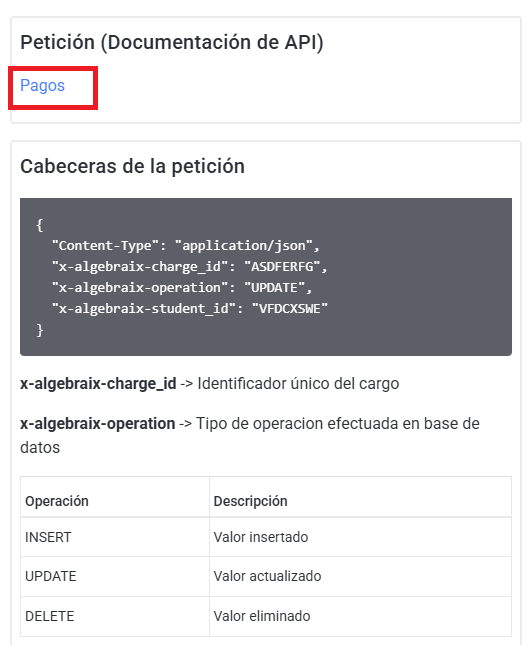Click the Valor actualizado cell

click(x=360, y=576)
